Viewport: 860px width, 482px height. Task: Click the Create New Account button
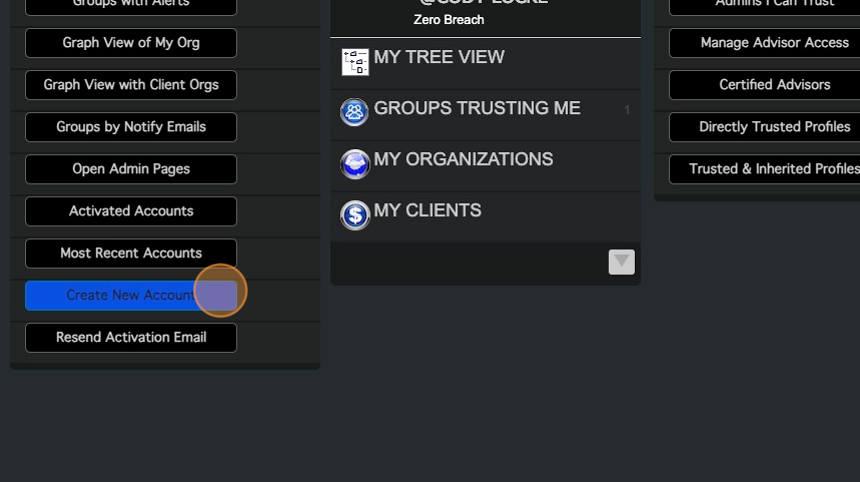131,295
